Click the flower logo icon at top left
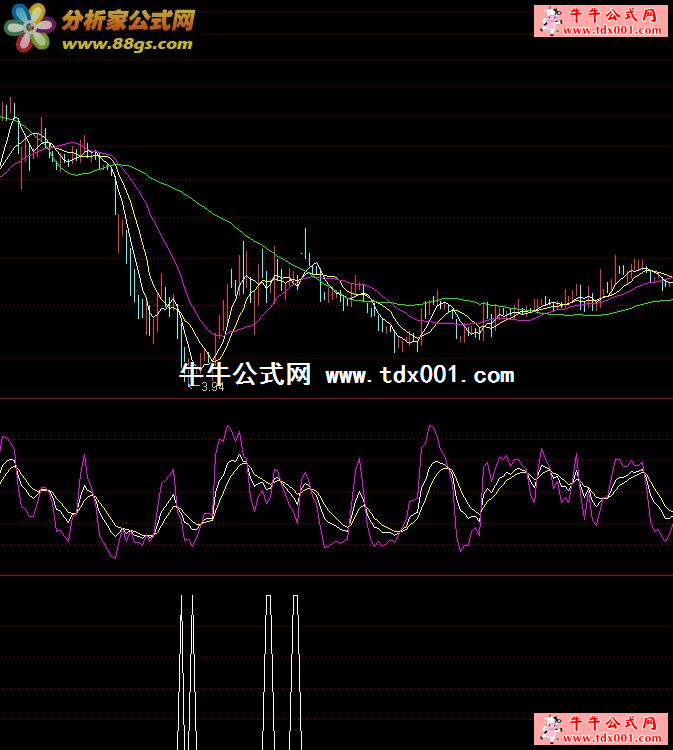The image size is (673, 750). tap(30, 27)
